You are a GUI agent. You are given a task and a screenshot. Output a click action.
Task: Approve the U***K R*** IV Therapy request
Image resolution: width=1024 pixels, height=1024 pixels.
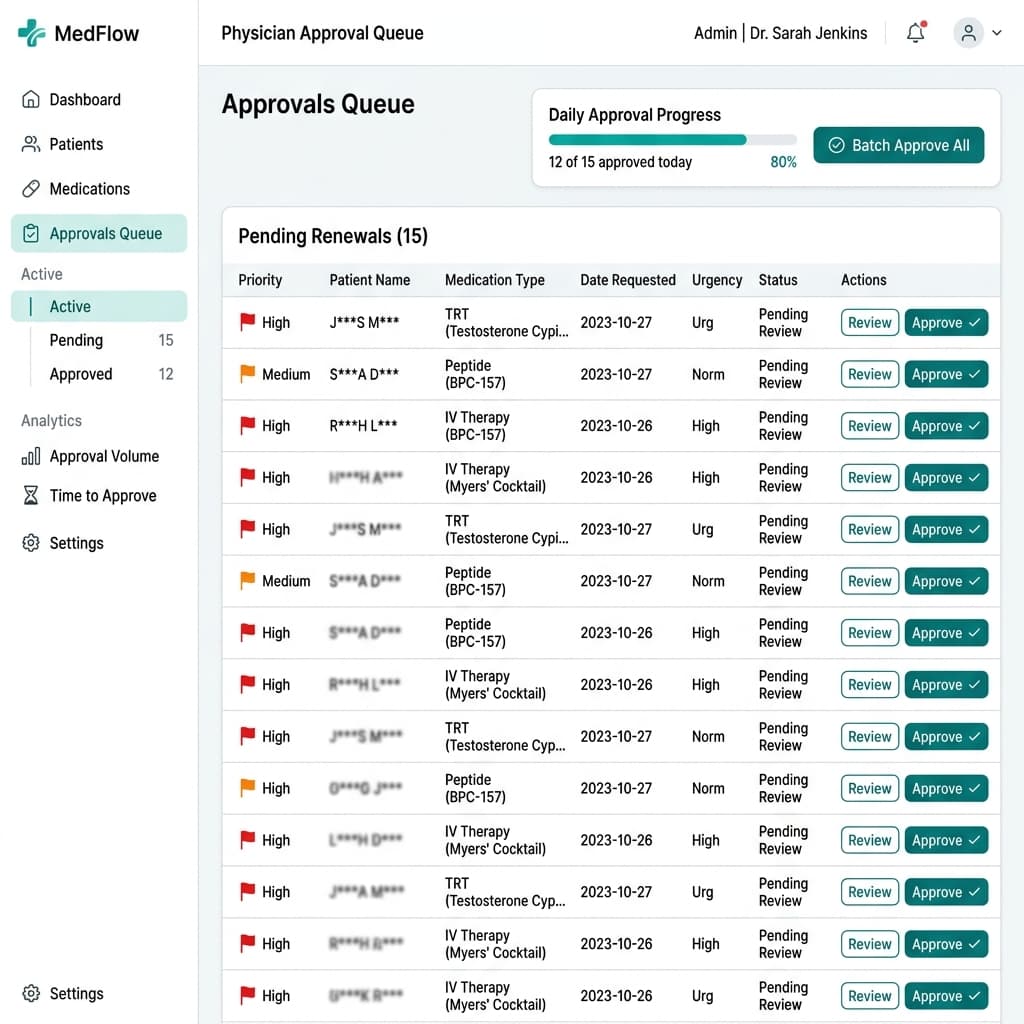click(946, 996)
